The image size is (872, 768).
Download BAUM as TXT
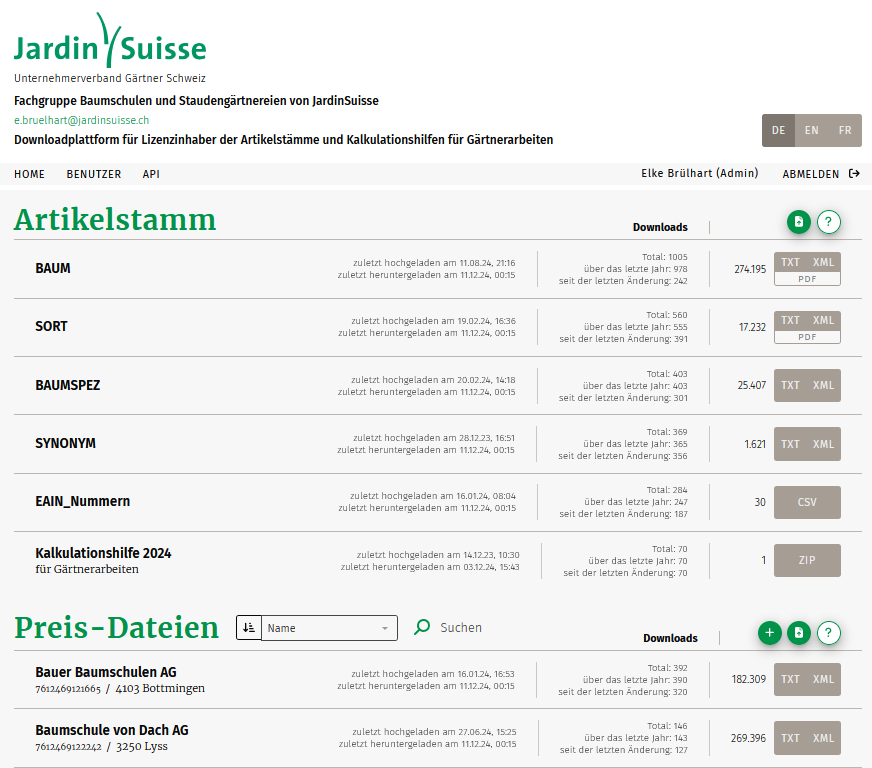click(x=790, y=262)
